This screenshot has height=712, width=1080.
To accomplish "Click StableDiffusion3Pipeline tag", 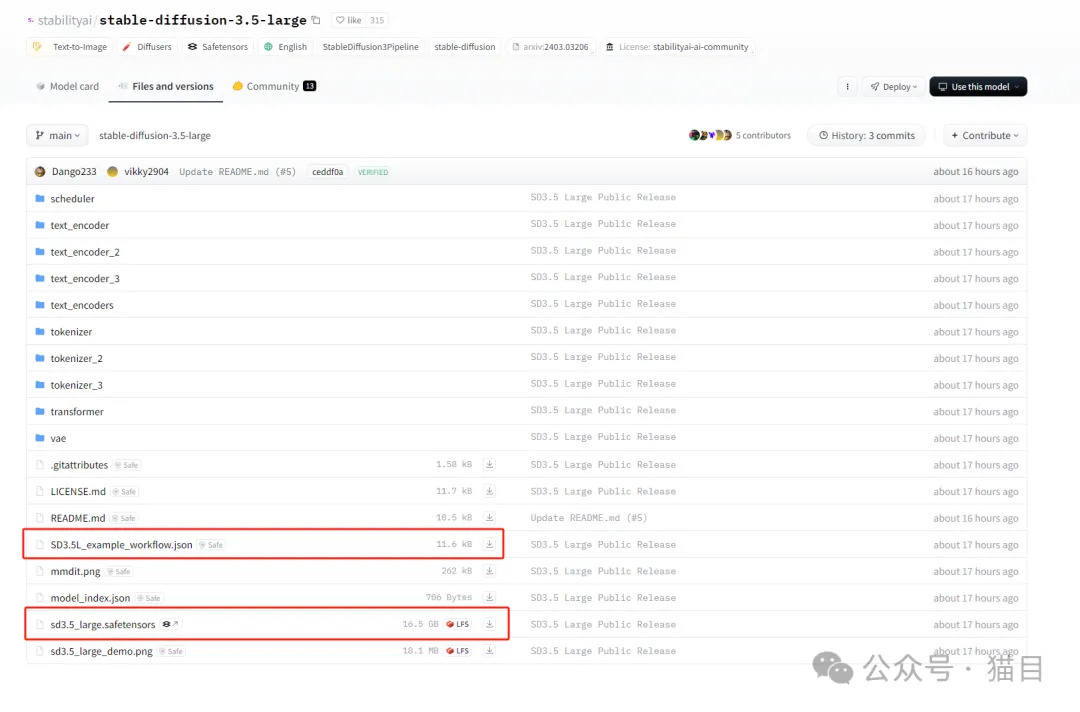I will tap(371, 47).
